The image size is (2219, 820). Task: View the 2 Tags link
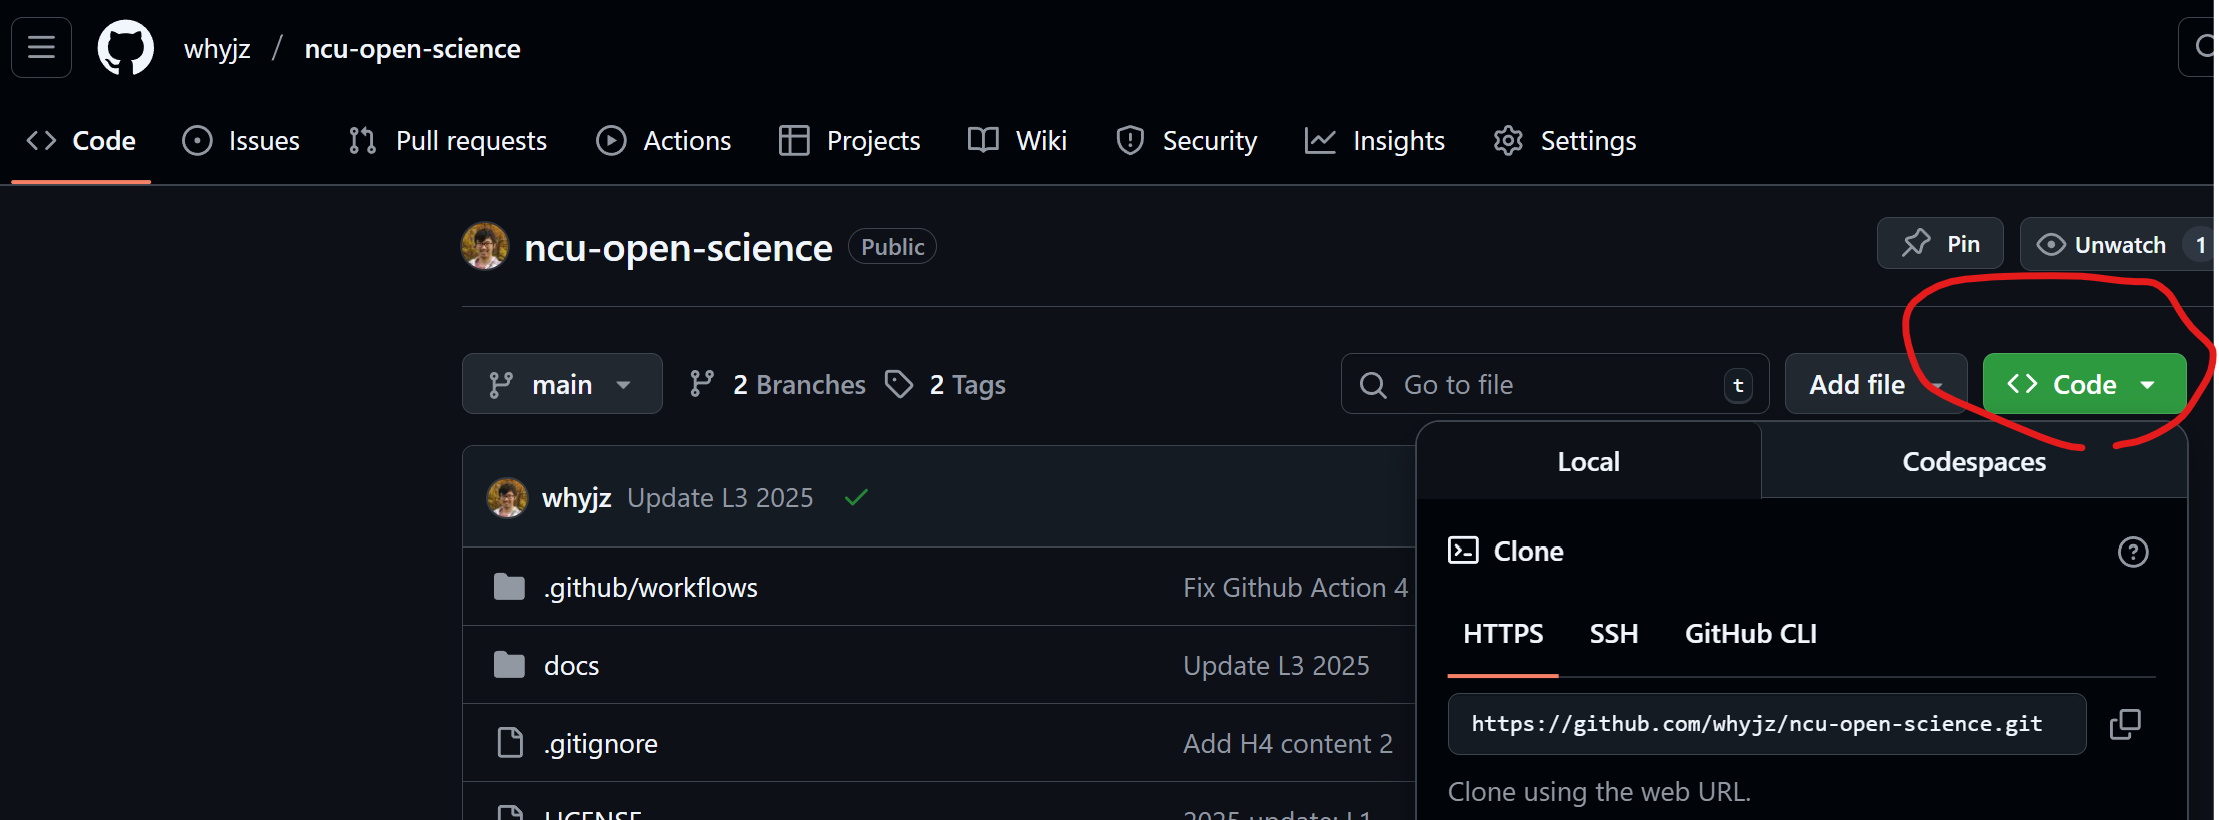pyautogui.click(x=946, y=384)
